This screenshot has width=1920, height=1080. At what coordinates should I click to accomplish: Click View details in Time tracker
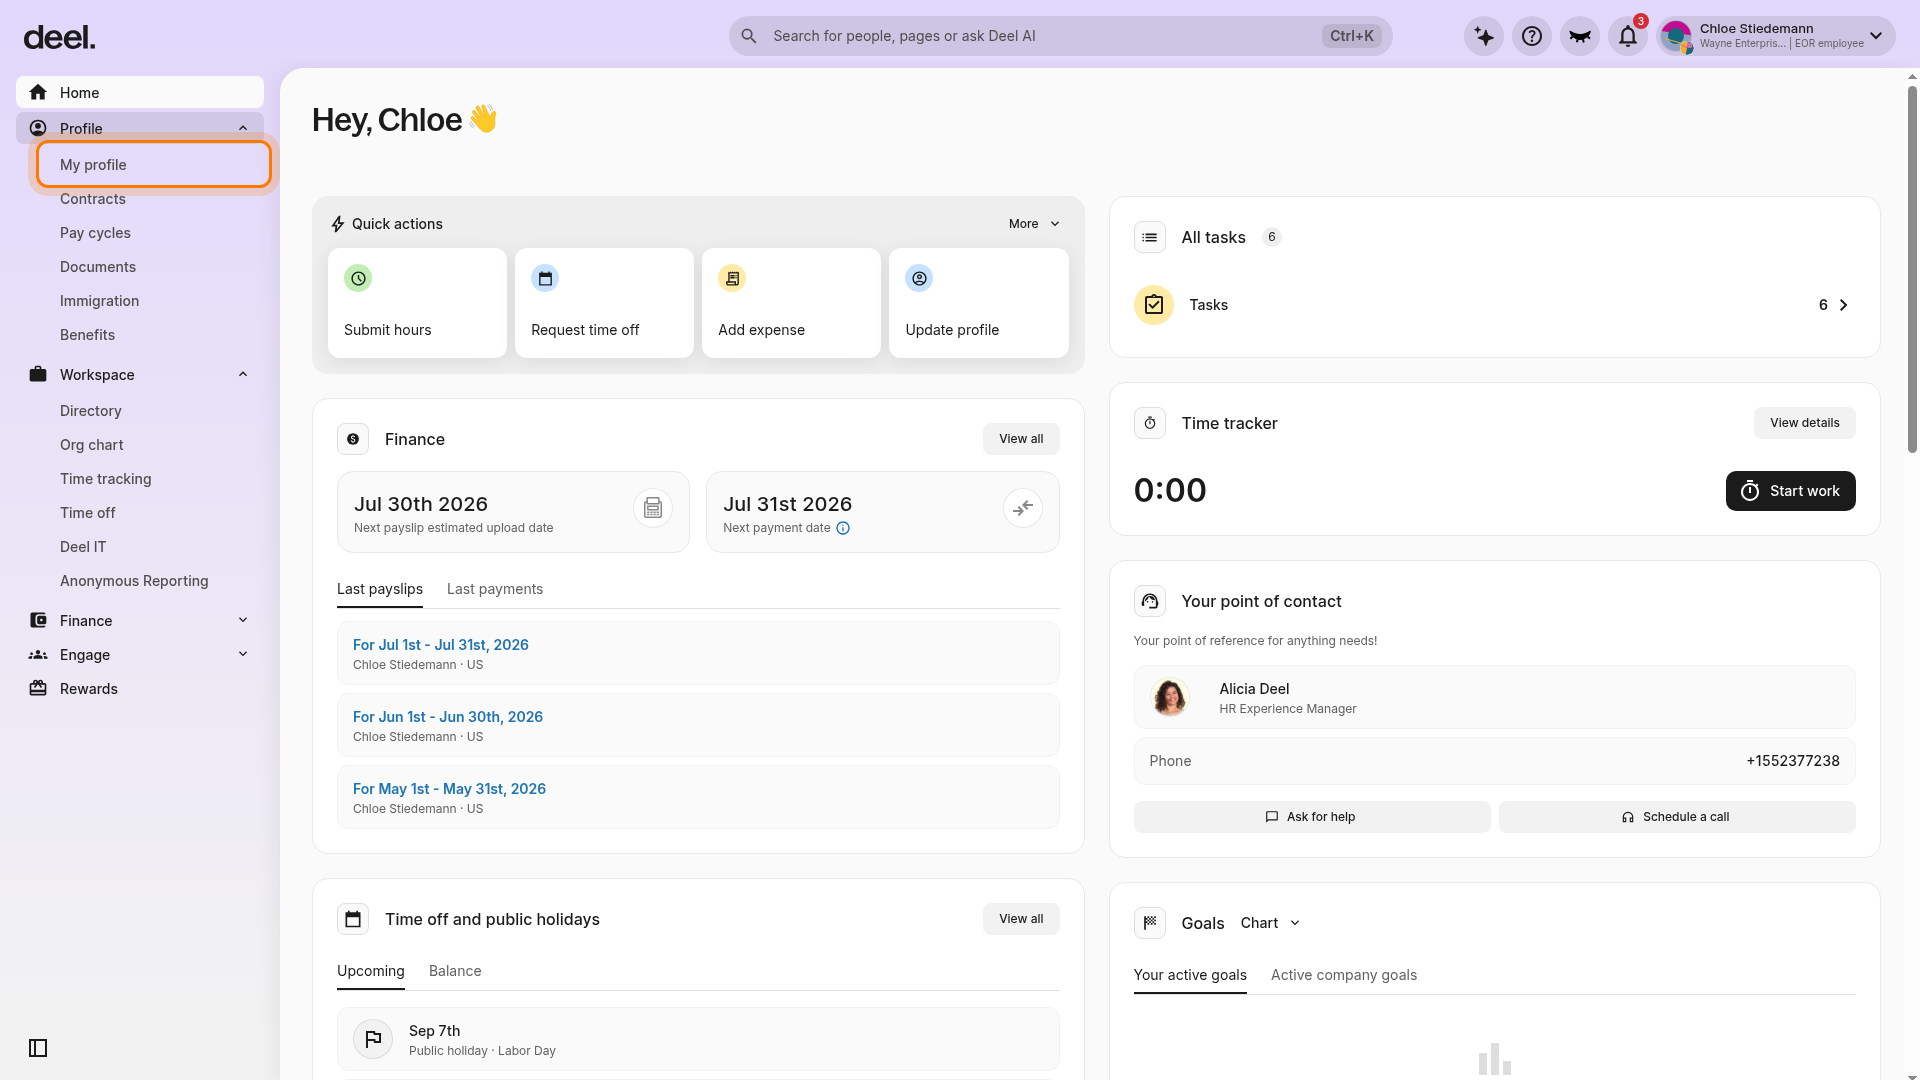(1805, 423)
